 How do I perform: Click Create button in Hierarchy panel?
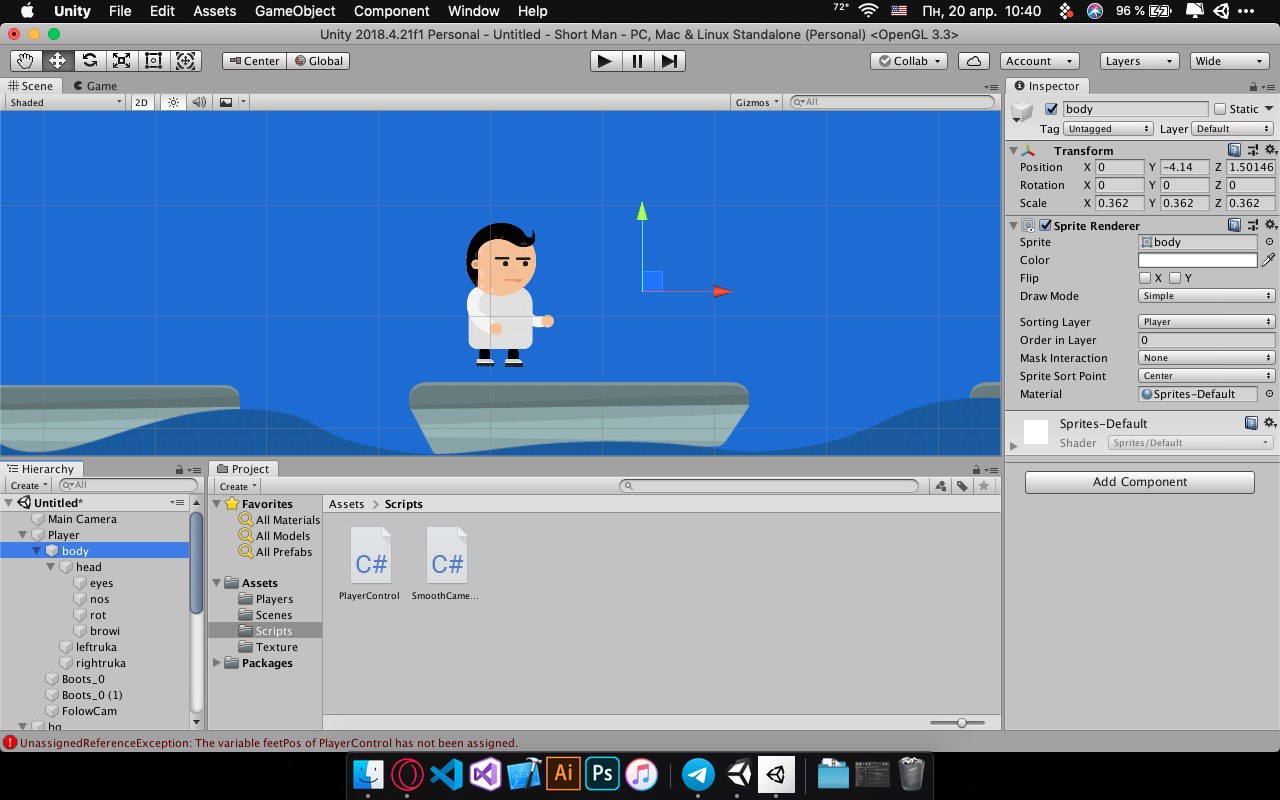29,485
